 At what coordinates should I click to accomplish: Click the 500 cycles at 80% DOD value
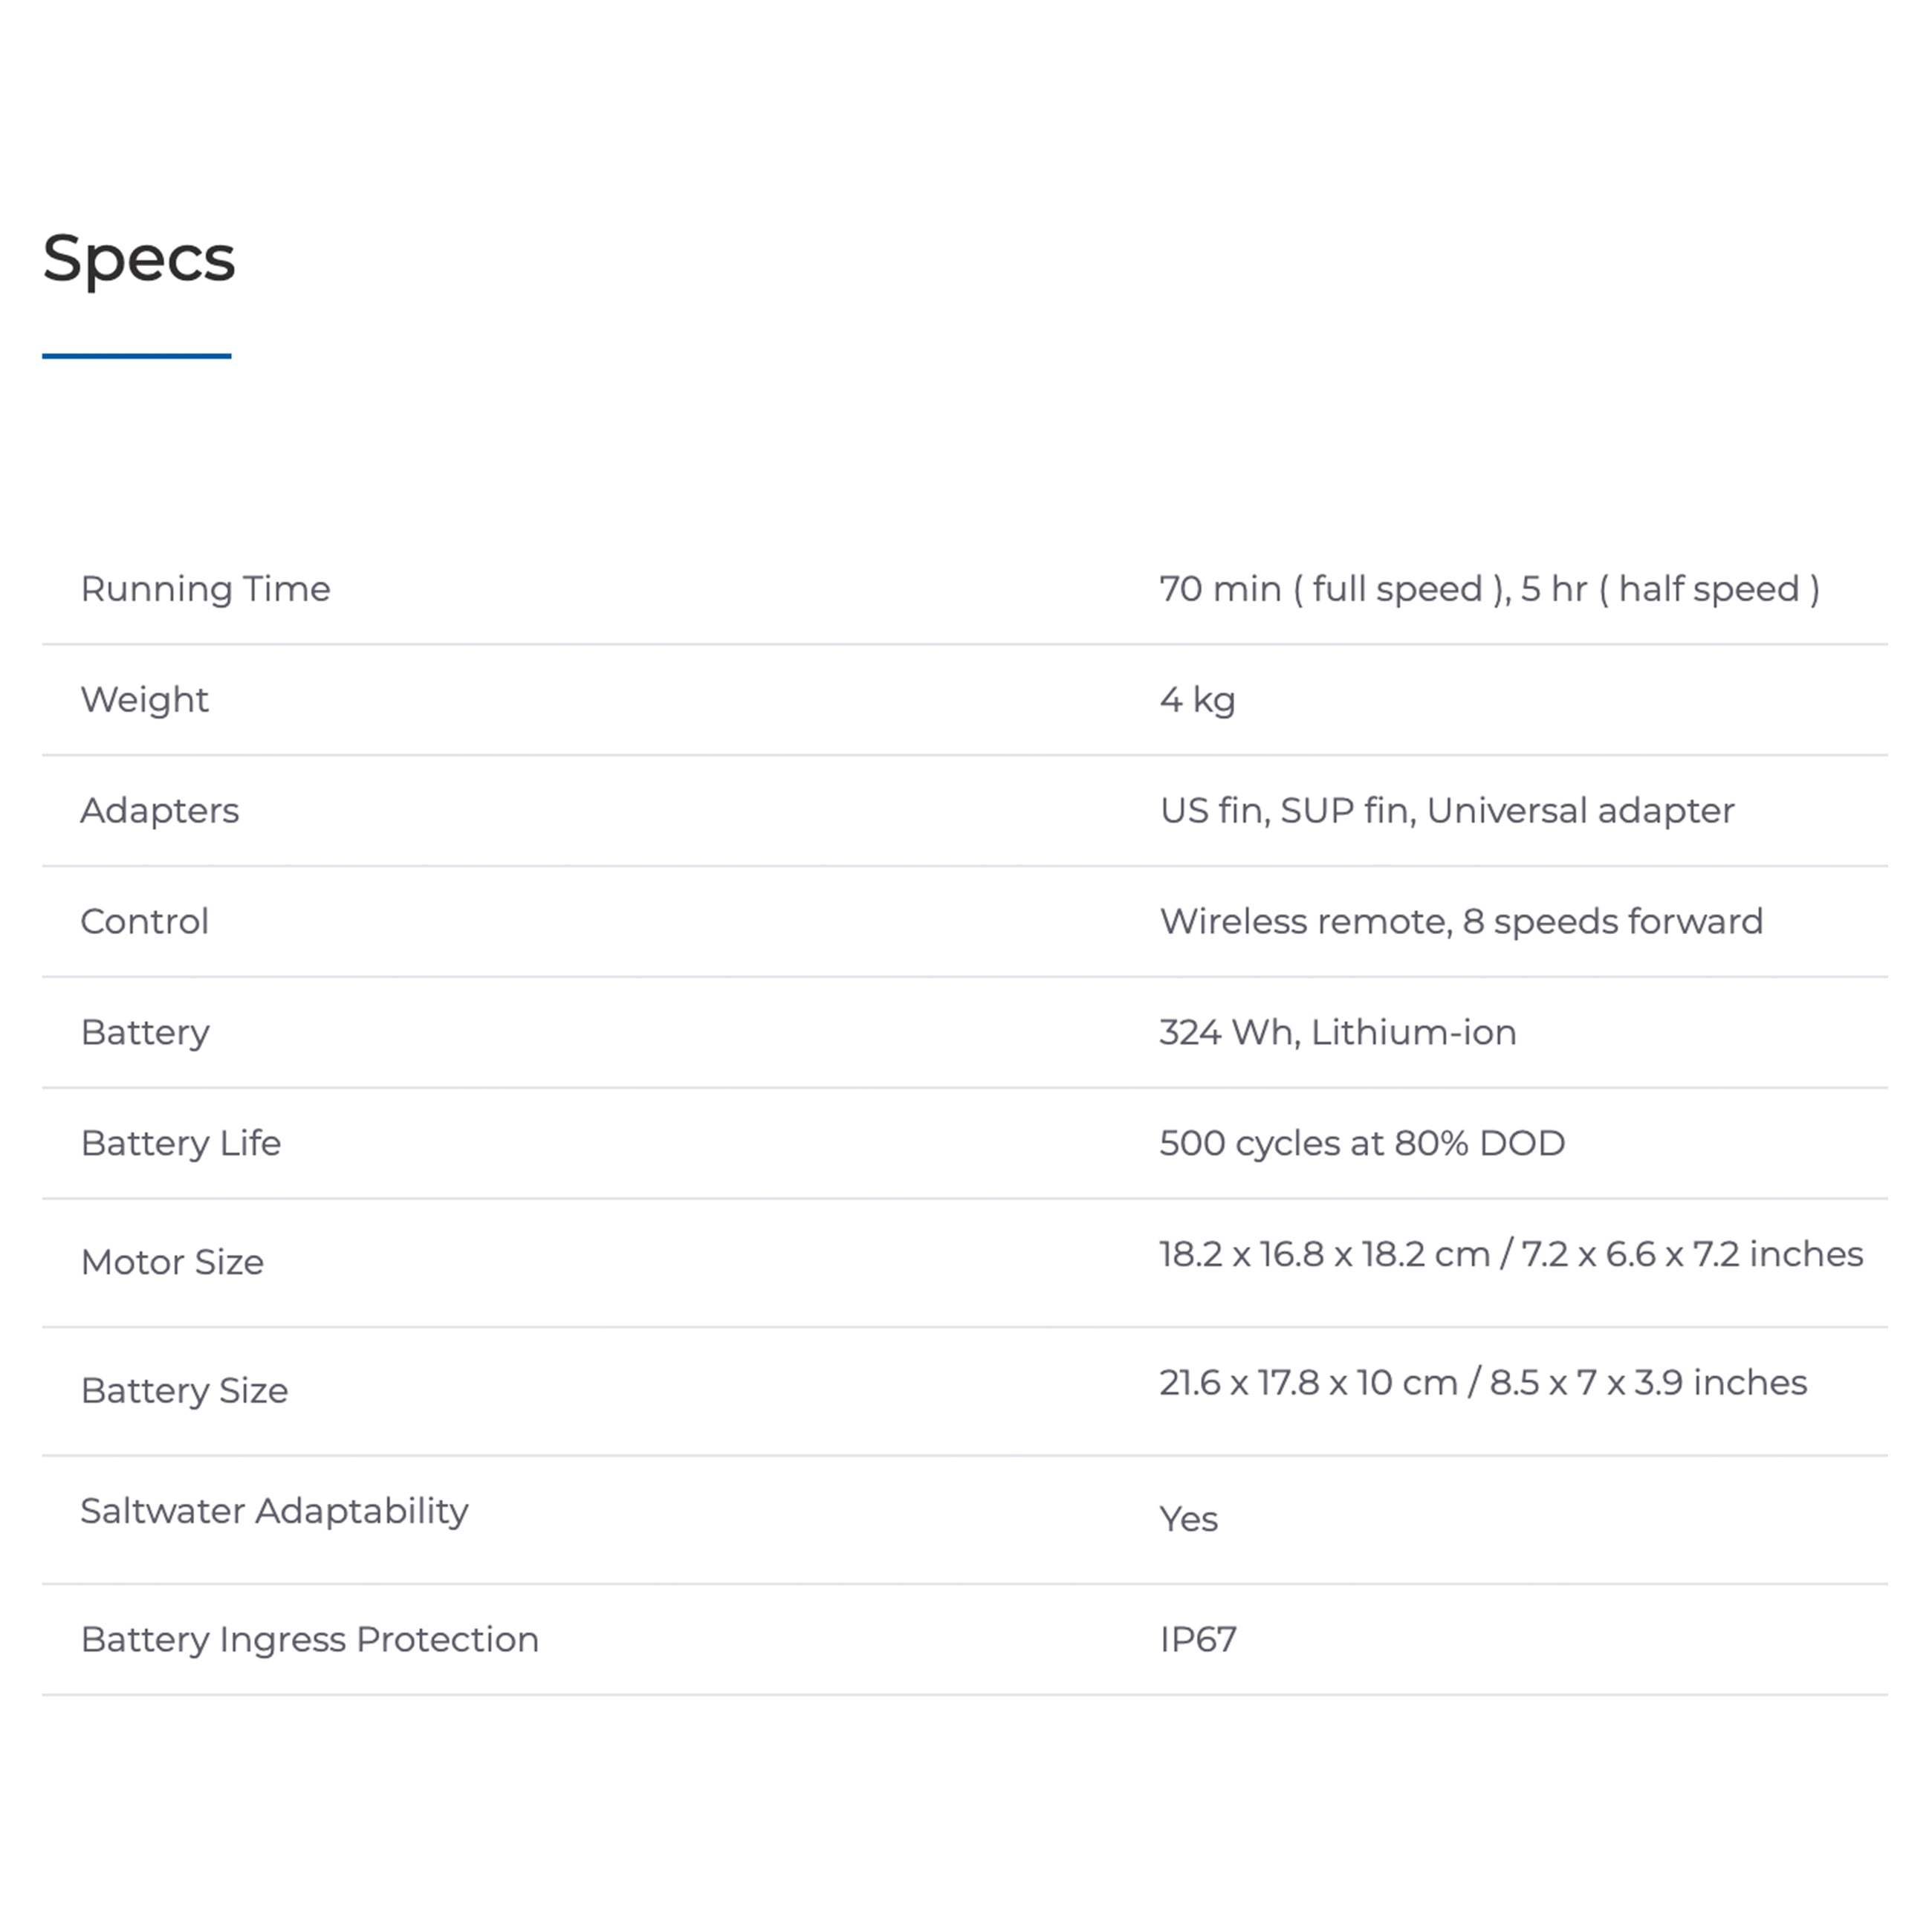[x=1362, y=1144]
